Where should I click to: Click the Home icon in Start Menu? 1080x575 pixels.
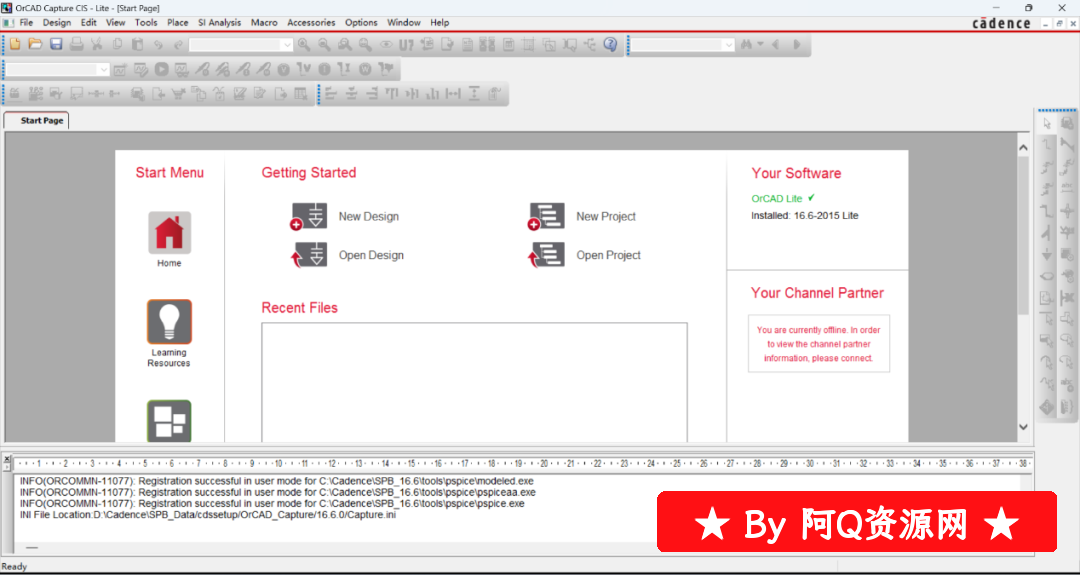(169, 233)
